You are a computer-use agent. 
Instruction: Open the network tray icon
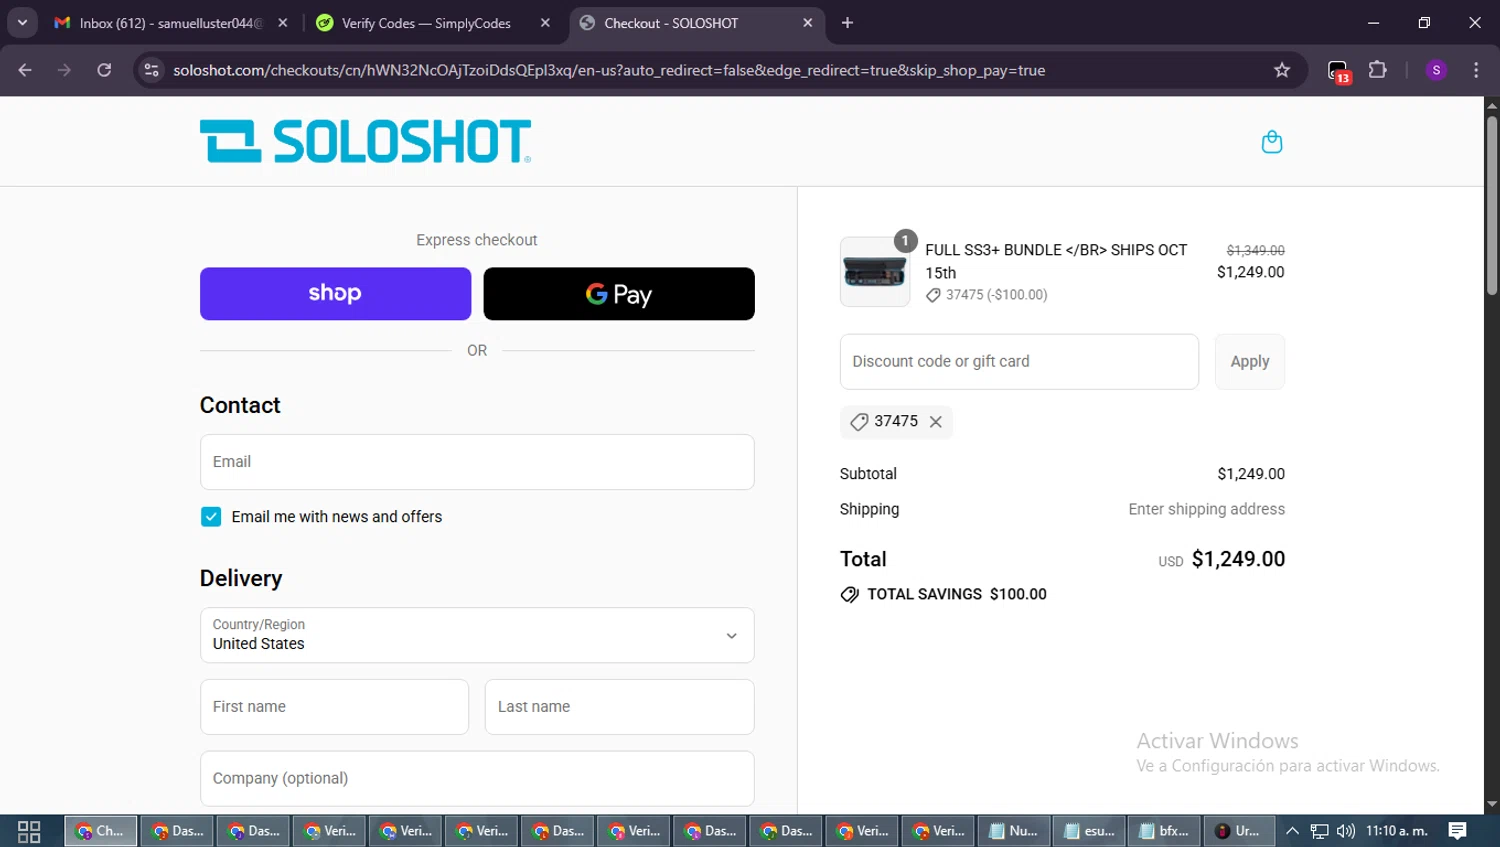click(1319, 831)
